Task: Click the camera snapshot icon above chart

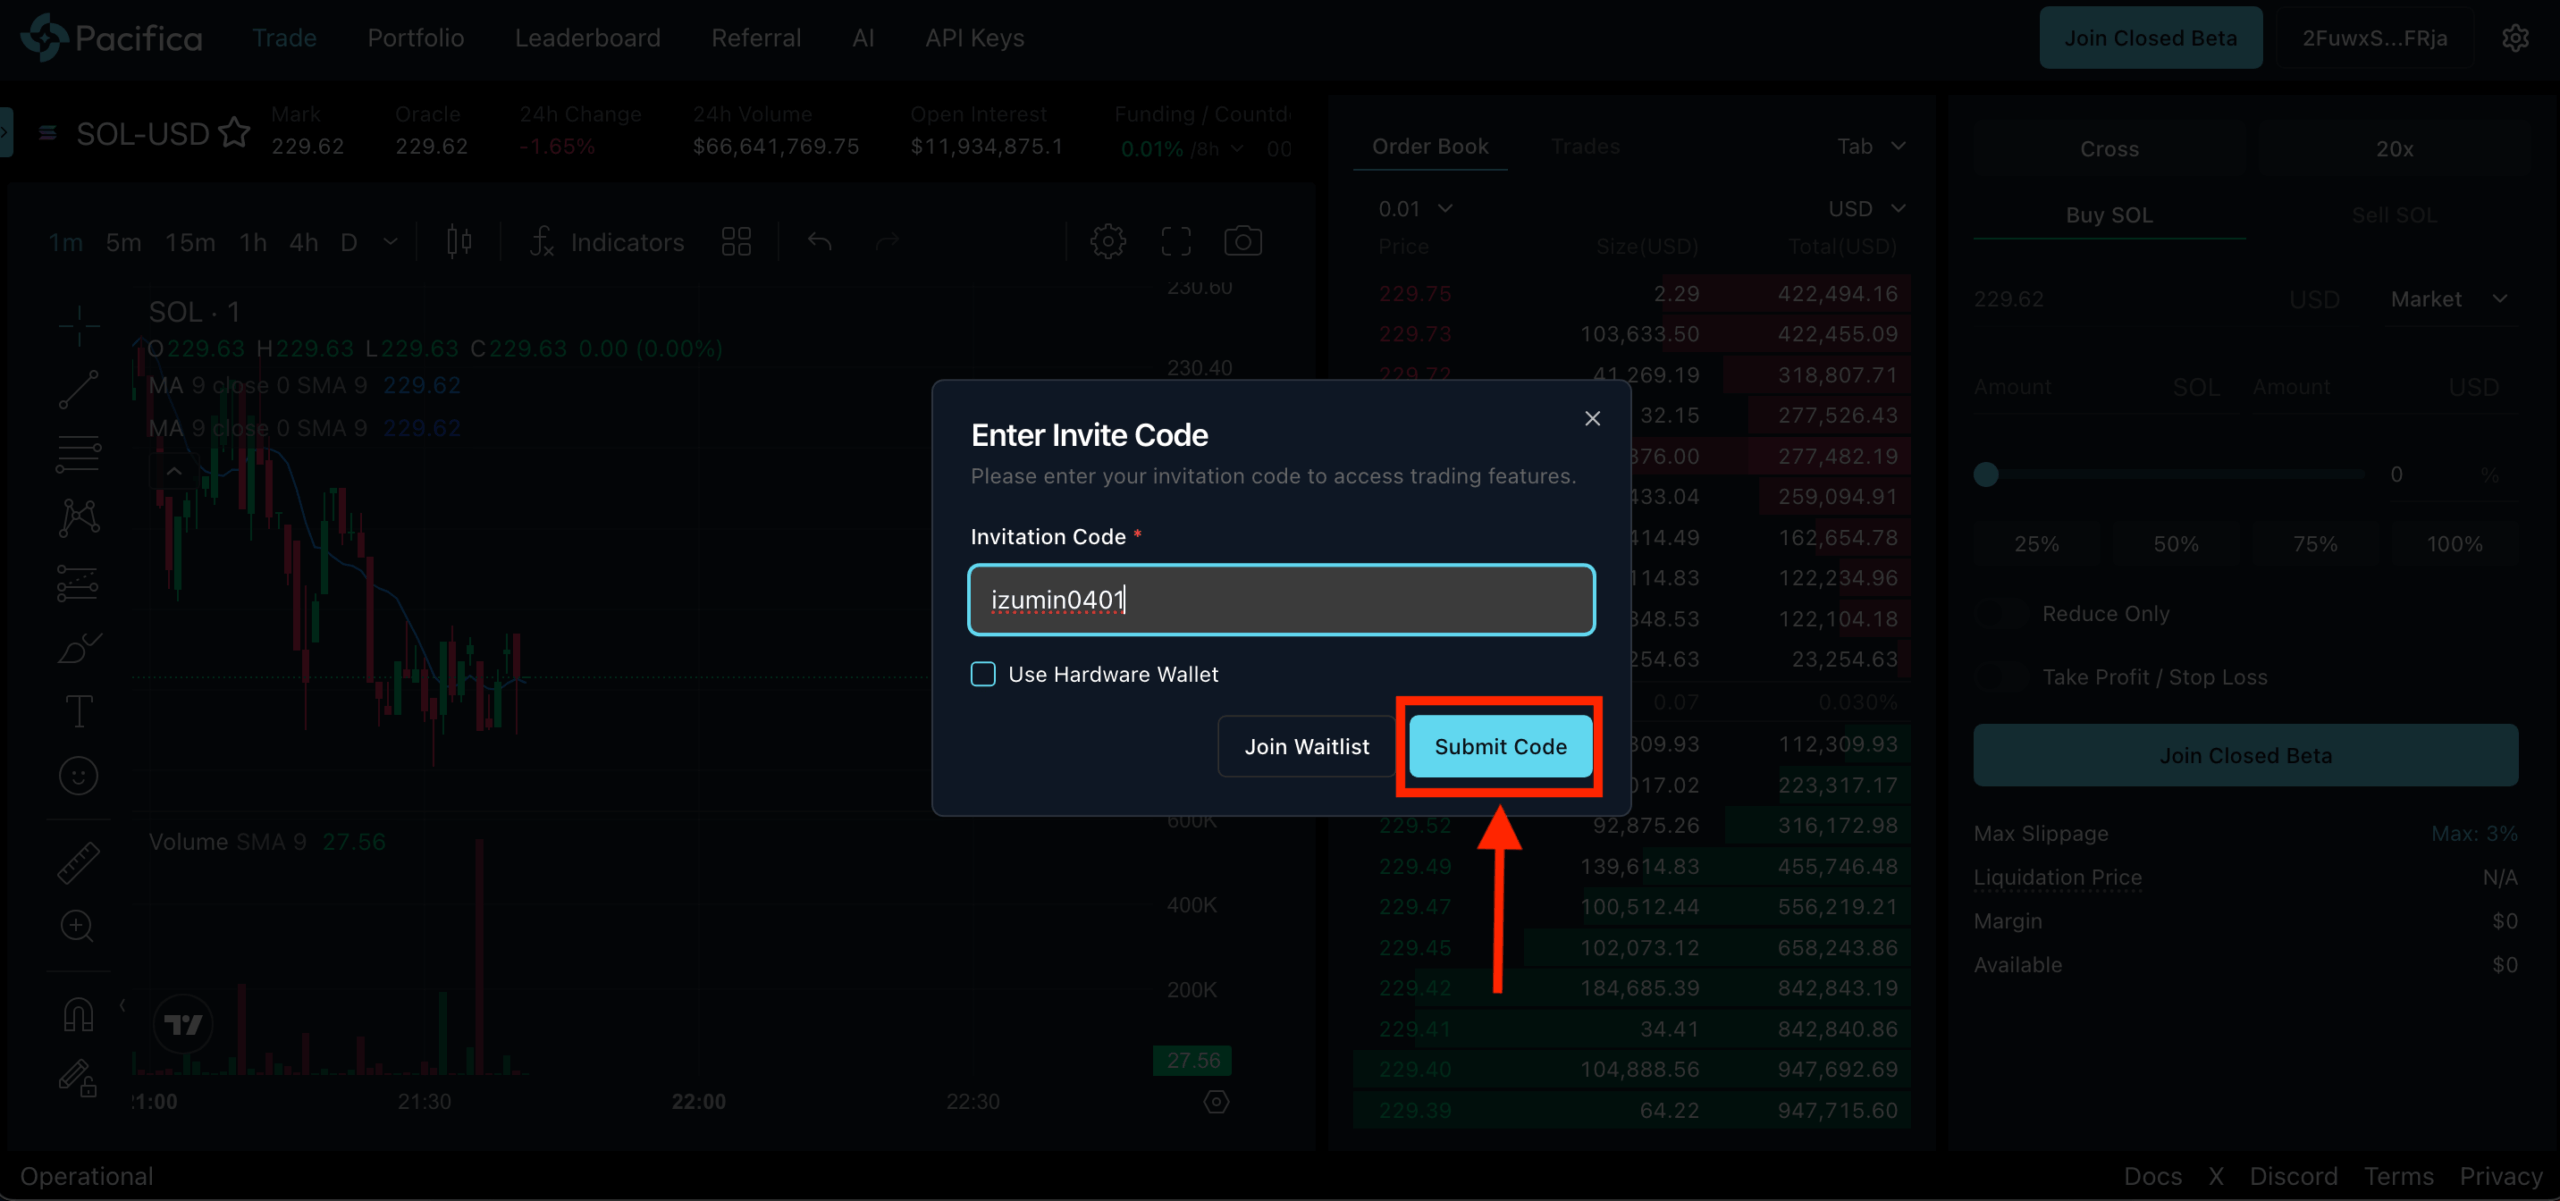Action: point(1242,241)
